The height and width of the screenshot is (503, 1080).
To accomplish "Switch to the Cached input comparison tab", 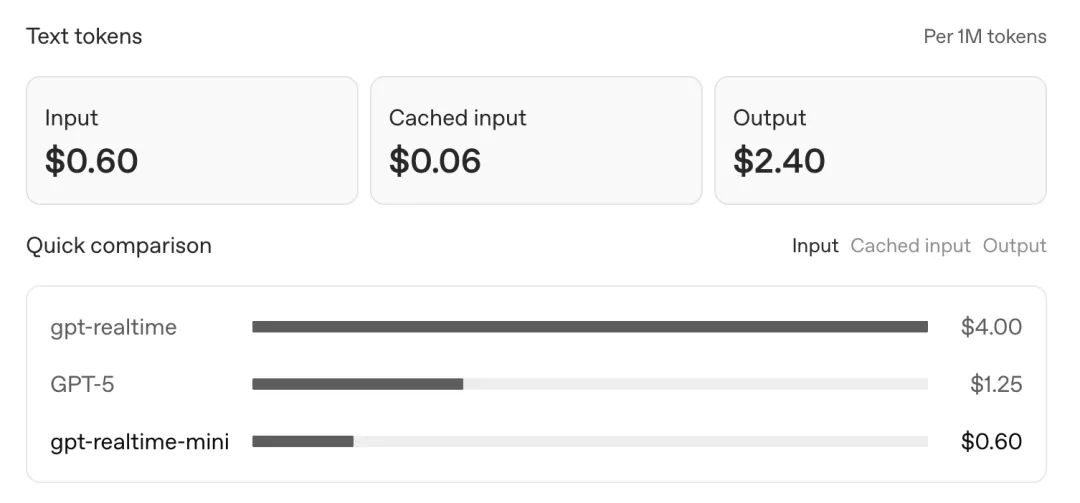I will 910,246.
